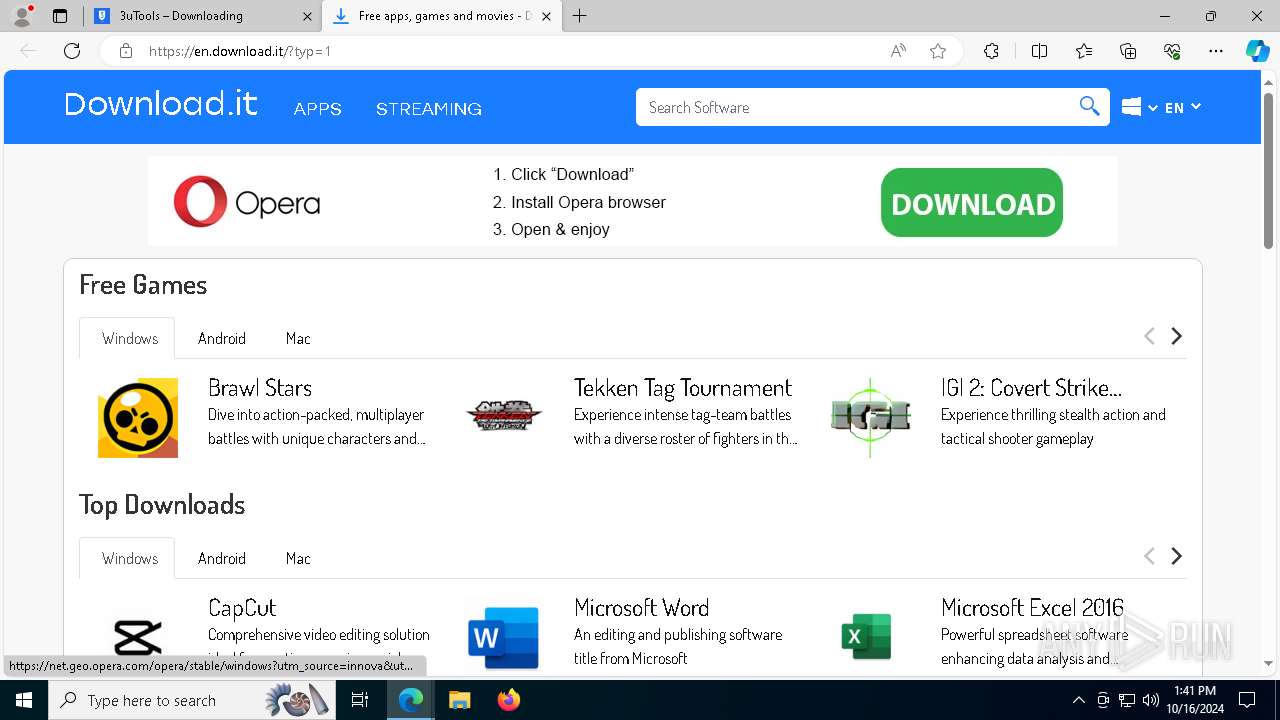Open the Collections panel
The height and width of the screenshot is (720, 1280).
pos(1128,51)
